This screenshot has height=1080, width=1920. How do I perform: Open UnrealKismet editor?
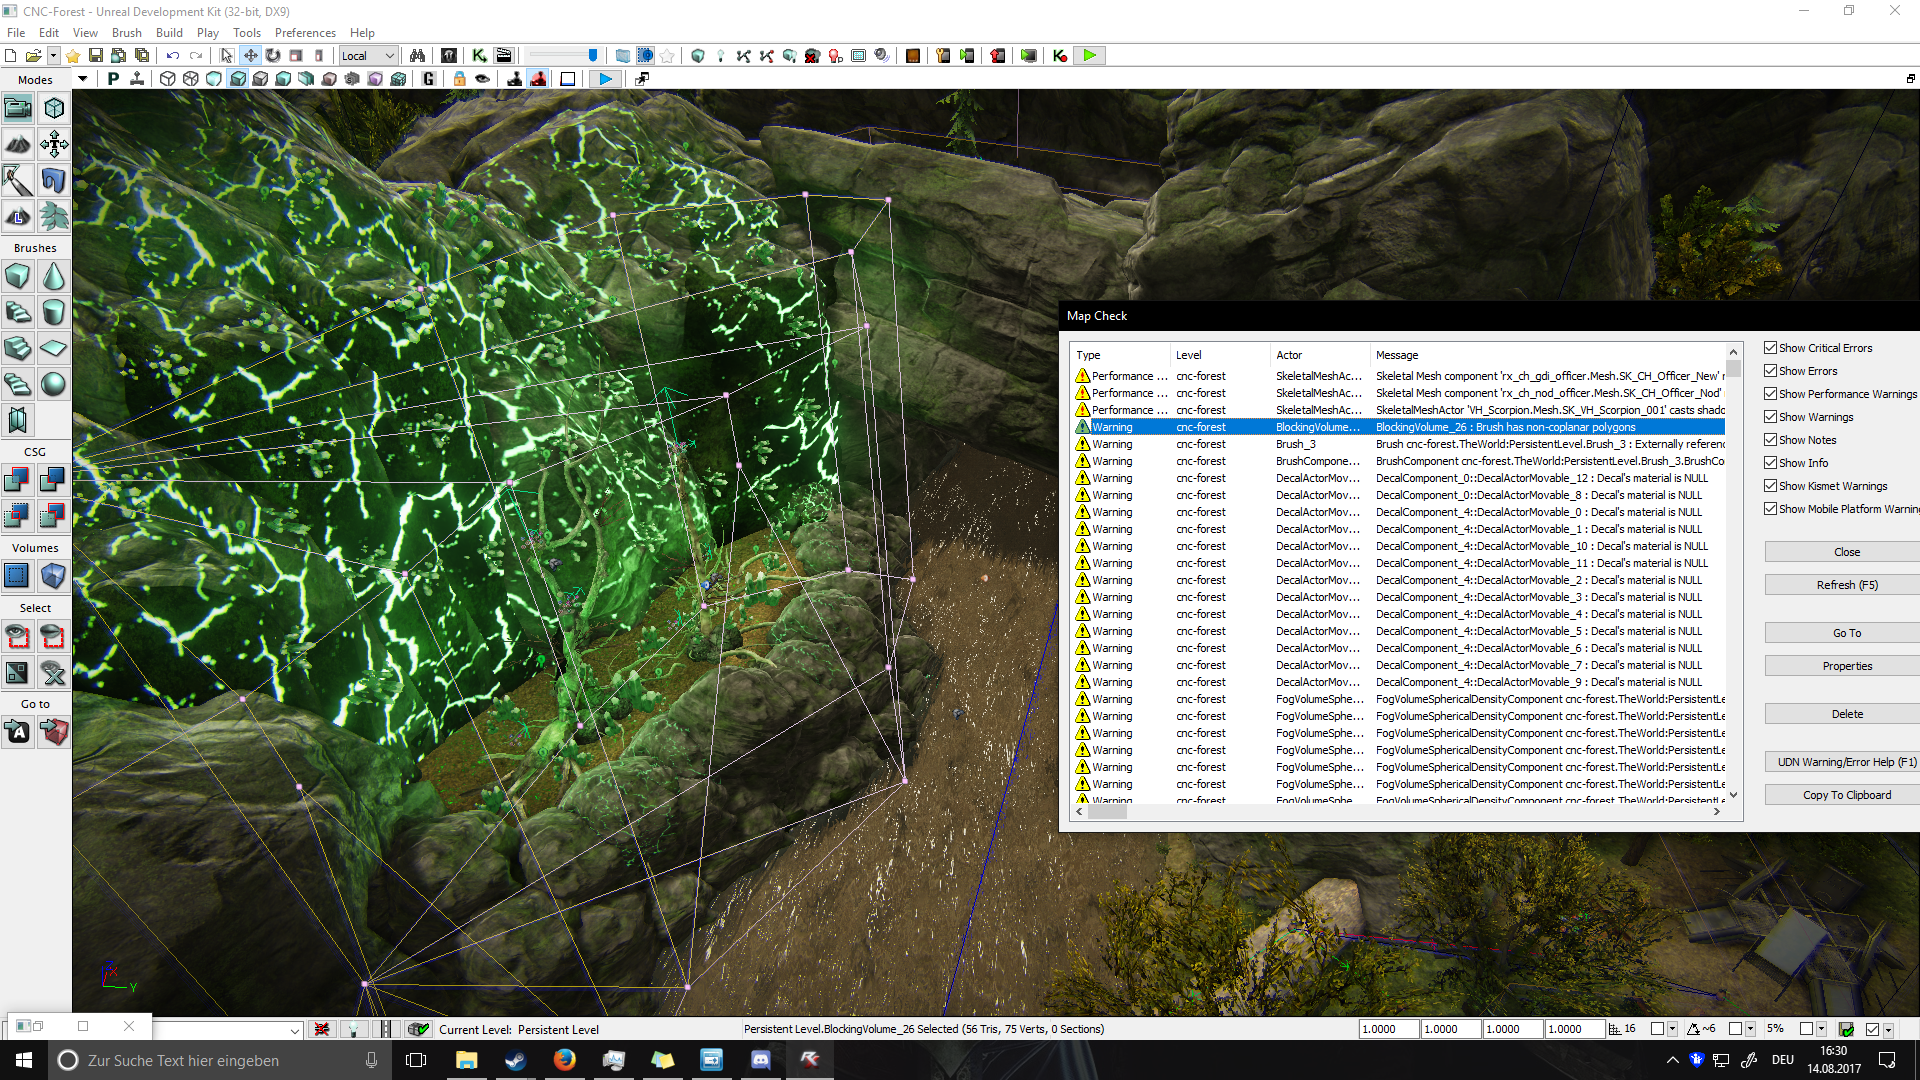[x=480, y=56]
